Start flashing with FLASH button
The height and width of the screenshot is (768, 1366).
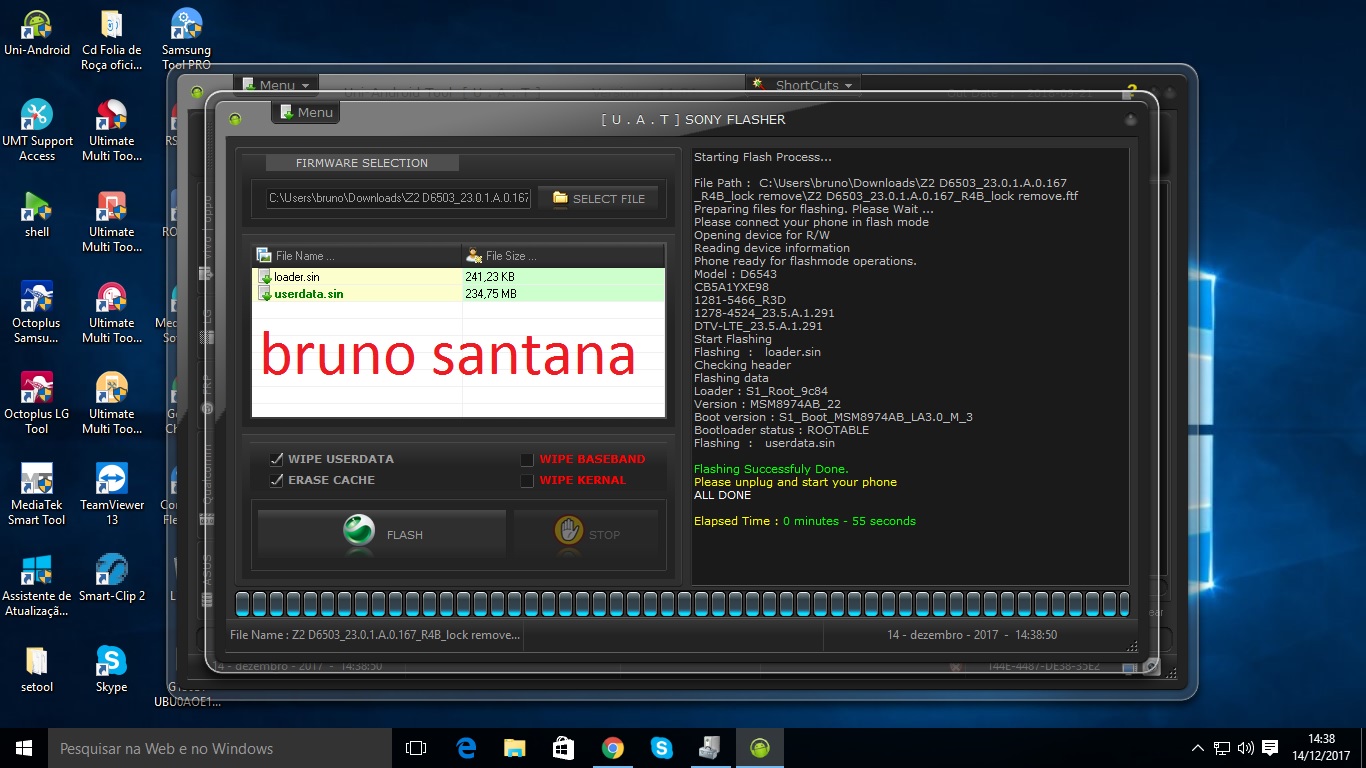[x=382, y=534]
